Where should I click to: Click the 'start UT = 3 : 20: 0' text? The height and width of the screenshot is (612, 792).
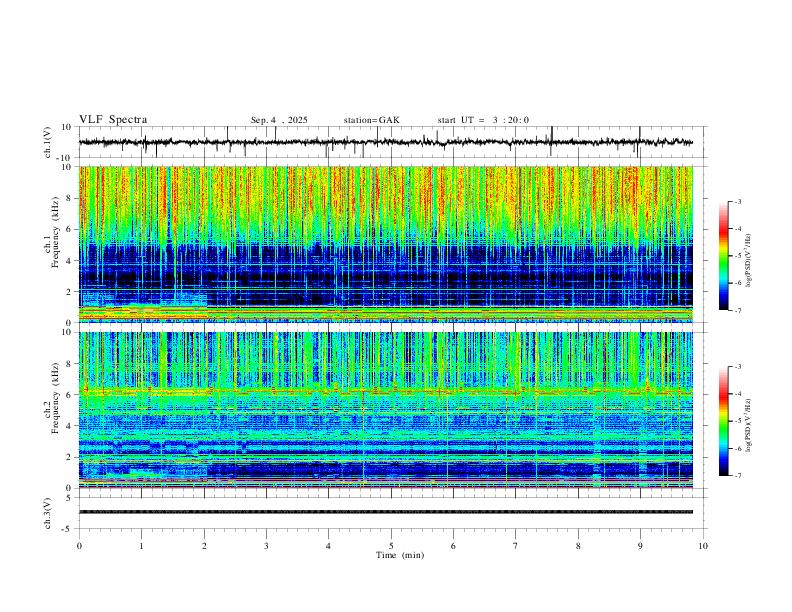click(x=483, y=120)
